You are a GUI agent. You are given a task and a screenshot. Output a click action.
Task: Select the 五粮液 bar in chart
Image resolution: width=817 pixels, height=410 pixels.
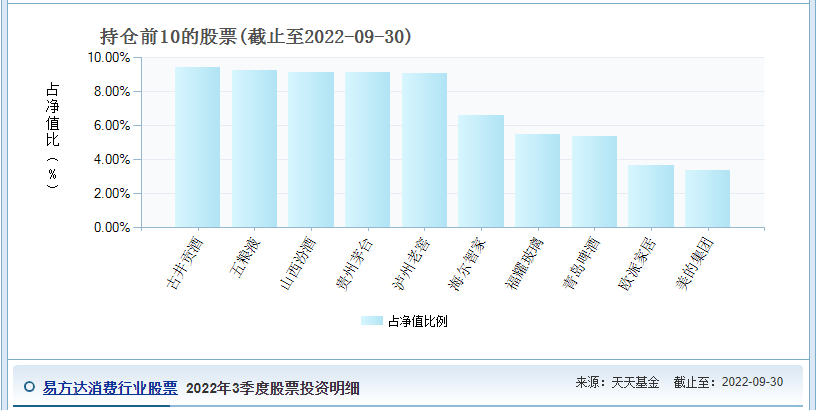254,148
